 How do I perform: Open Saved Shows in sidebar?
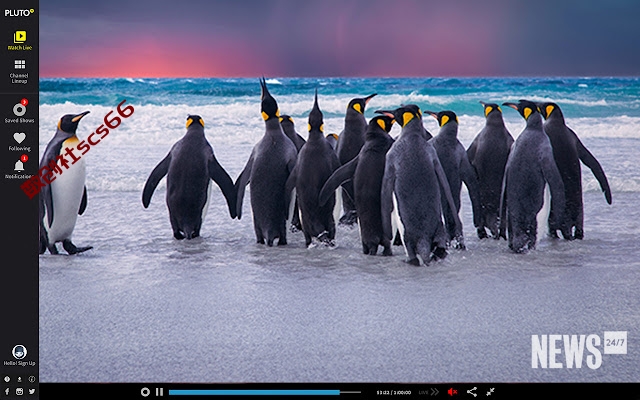coord(20,111)
